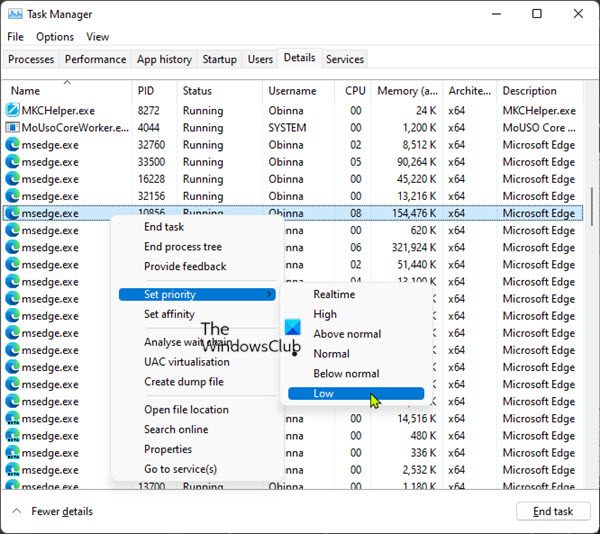
Task: Click Edge icon of PID 32760 row
Action: pos(13,145)
